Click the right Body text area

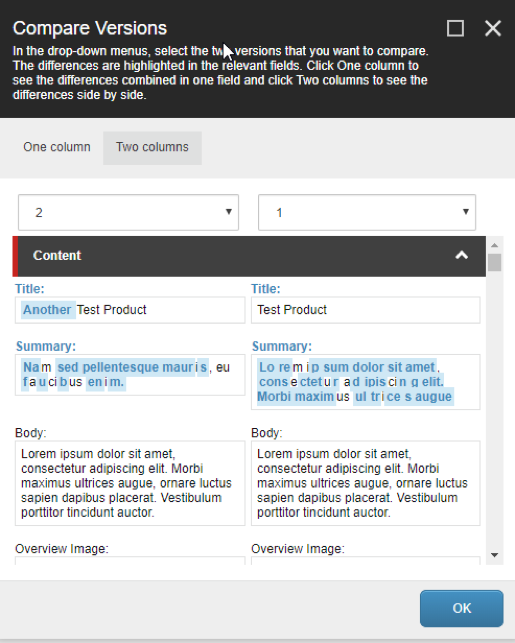[x=365, y=483]
